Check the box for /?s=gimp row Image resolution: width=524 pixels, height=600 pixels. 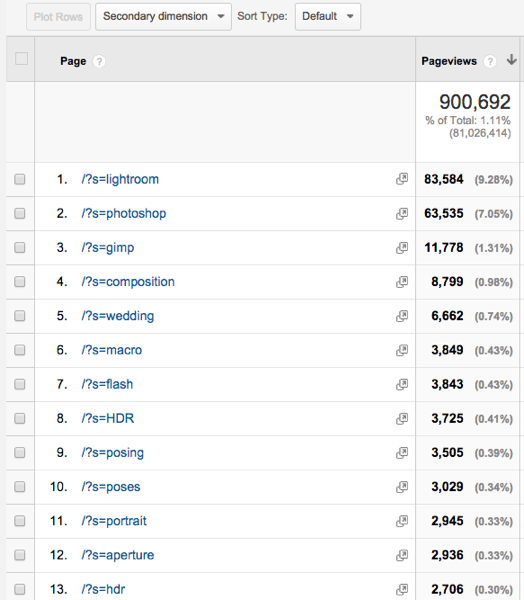click(20, 248)
